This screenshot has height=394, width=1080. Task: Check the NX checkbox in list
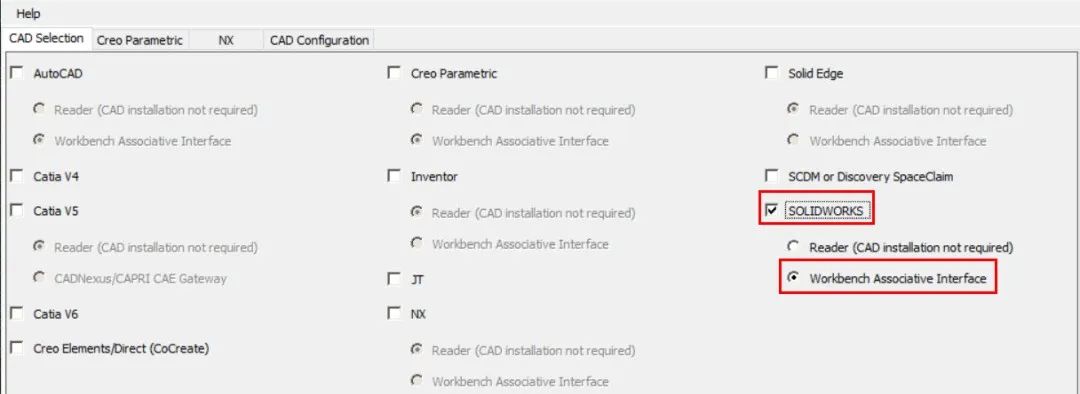(x=394, y=314)
